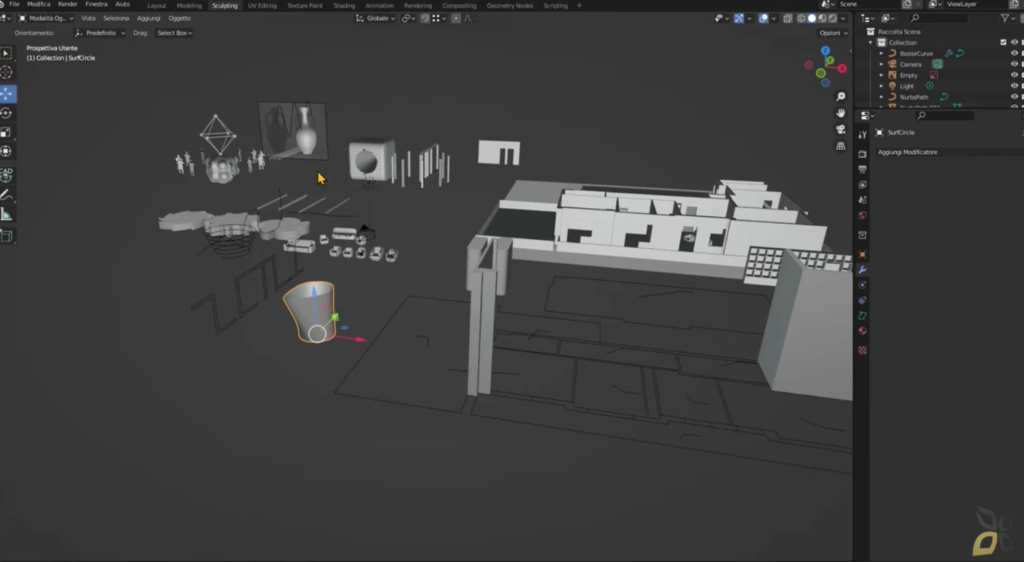The height and width of the screenshot is (562, 1024).
Task: Switch to the Shading workspace tab
Action: point(344,5)
